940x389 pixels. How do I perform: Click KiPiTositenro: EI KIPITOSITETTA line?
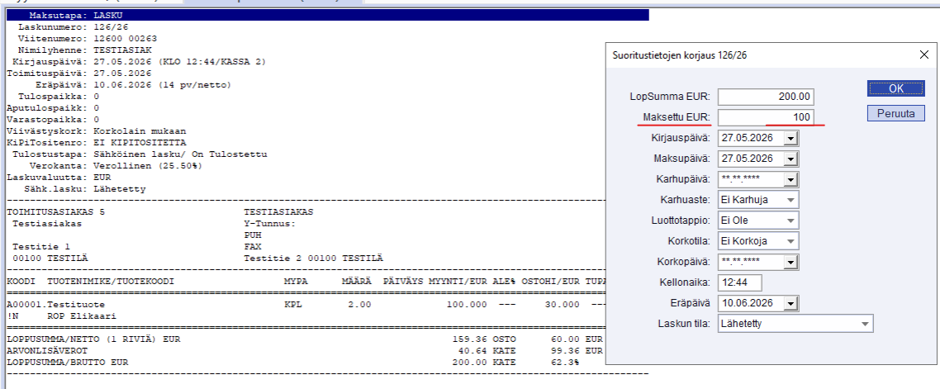(96, 143)
